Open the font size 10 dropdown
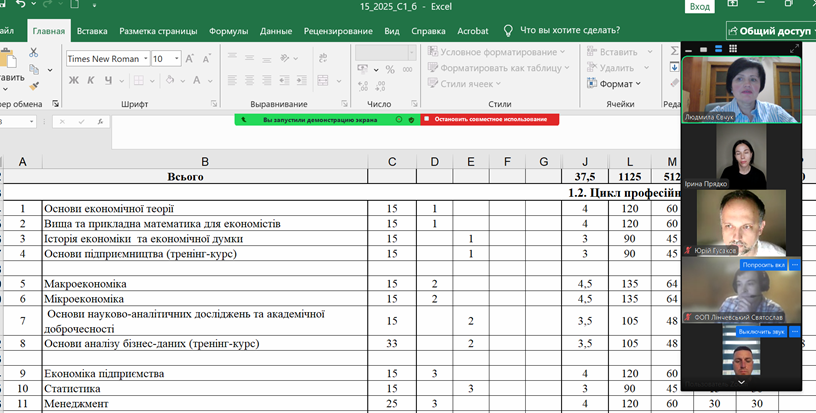The height and width of the screenshot is (413, 816). 177,59
